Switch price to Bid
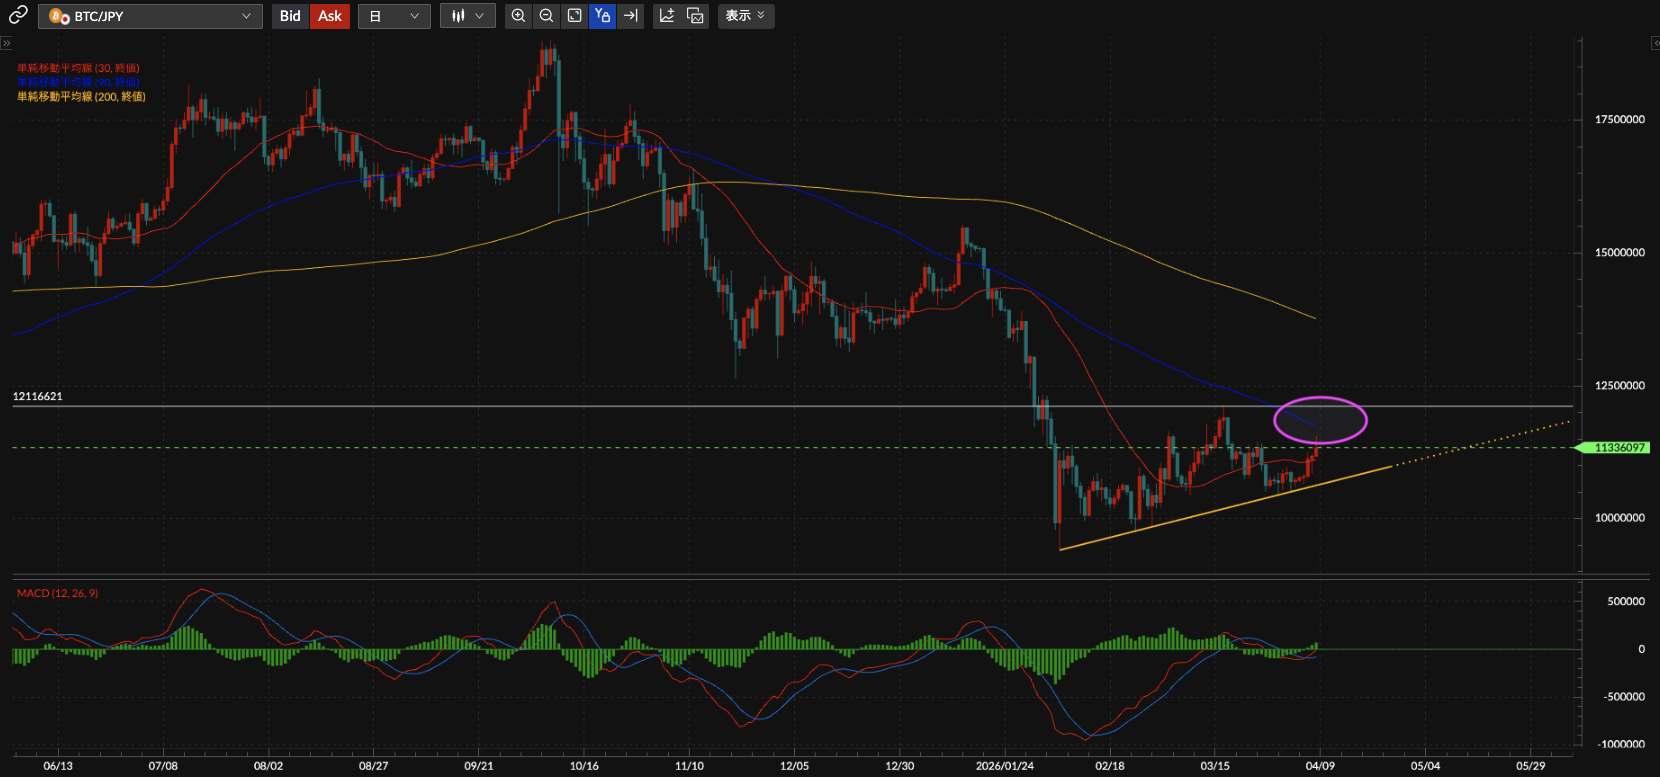The image size is (1660, 777). (x=290, y=16)
